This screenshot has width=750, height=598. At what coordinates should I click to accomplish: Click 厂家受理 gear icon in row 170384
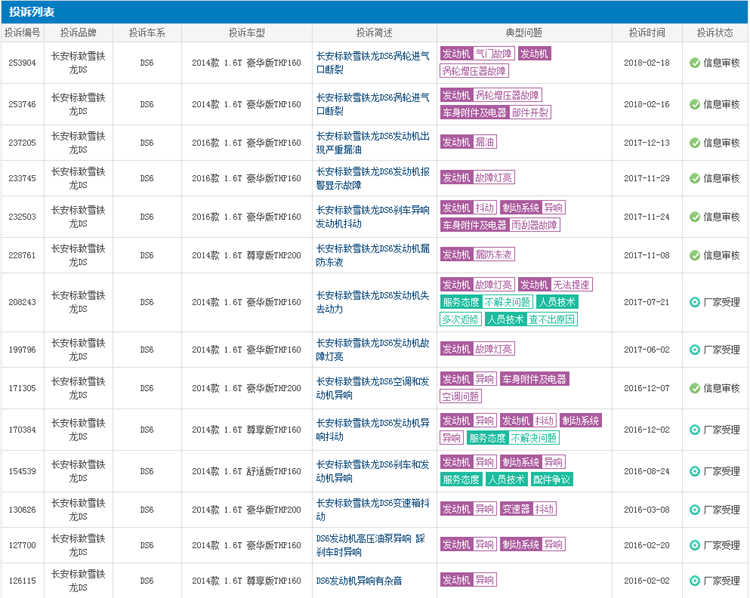[x=695, y=430]
